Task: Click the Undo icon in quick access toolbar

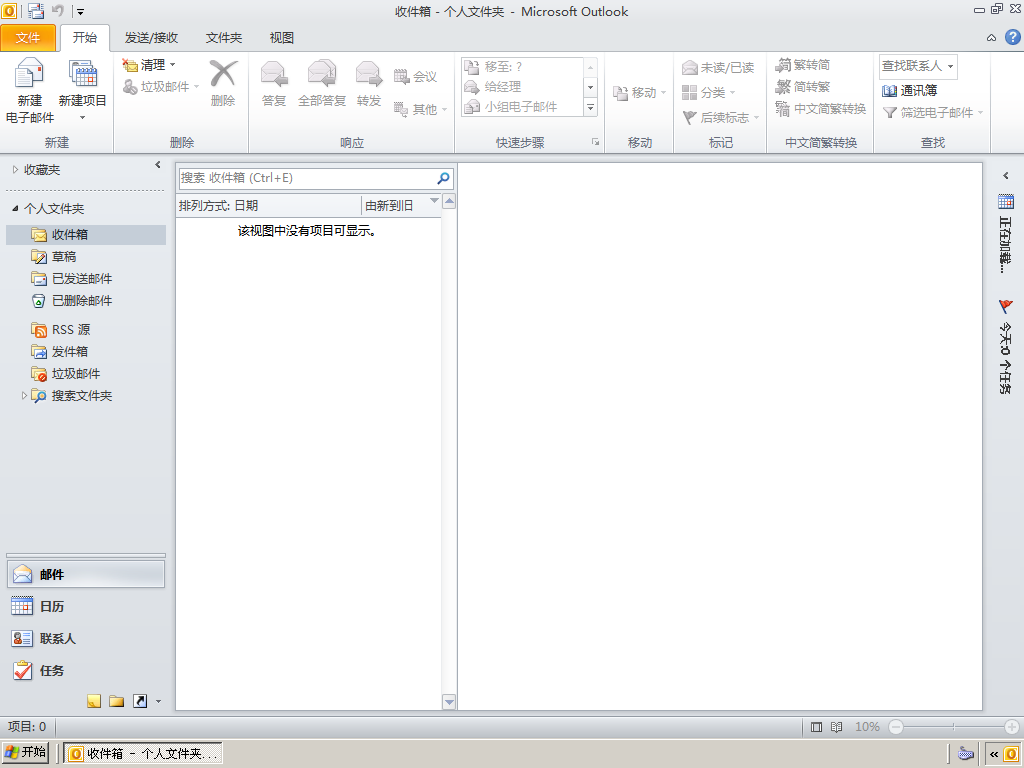Action: pos(58,11)
